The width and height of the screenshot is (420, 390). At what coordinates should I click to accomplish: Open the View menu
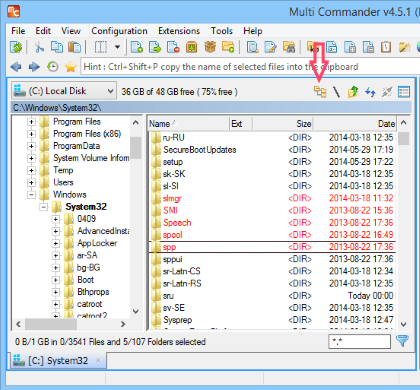(x=71, y=31)
